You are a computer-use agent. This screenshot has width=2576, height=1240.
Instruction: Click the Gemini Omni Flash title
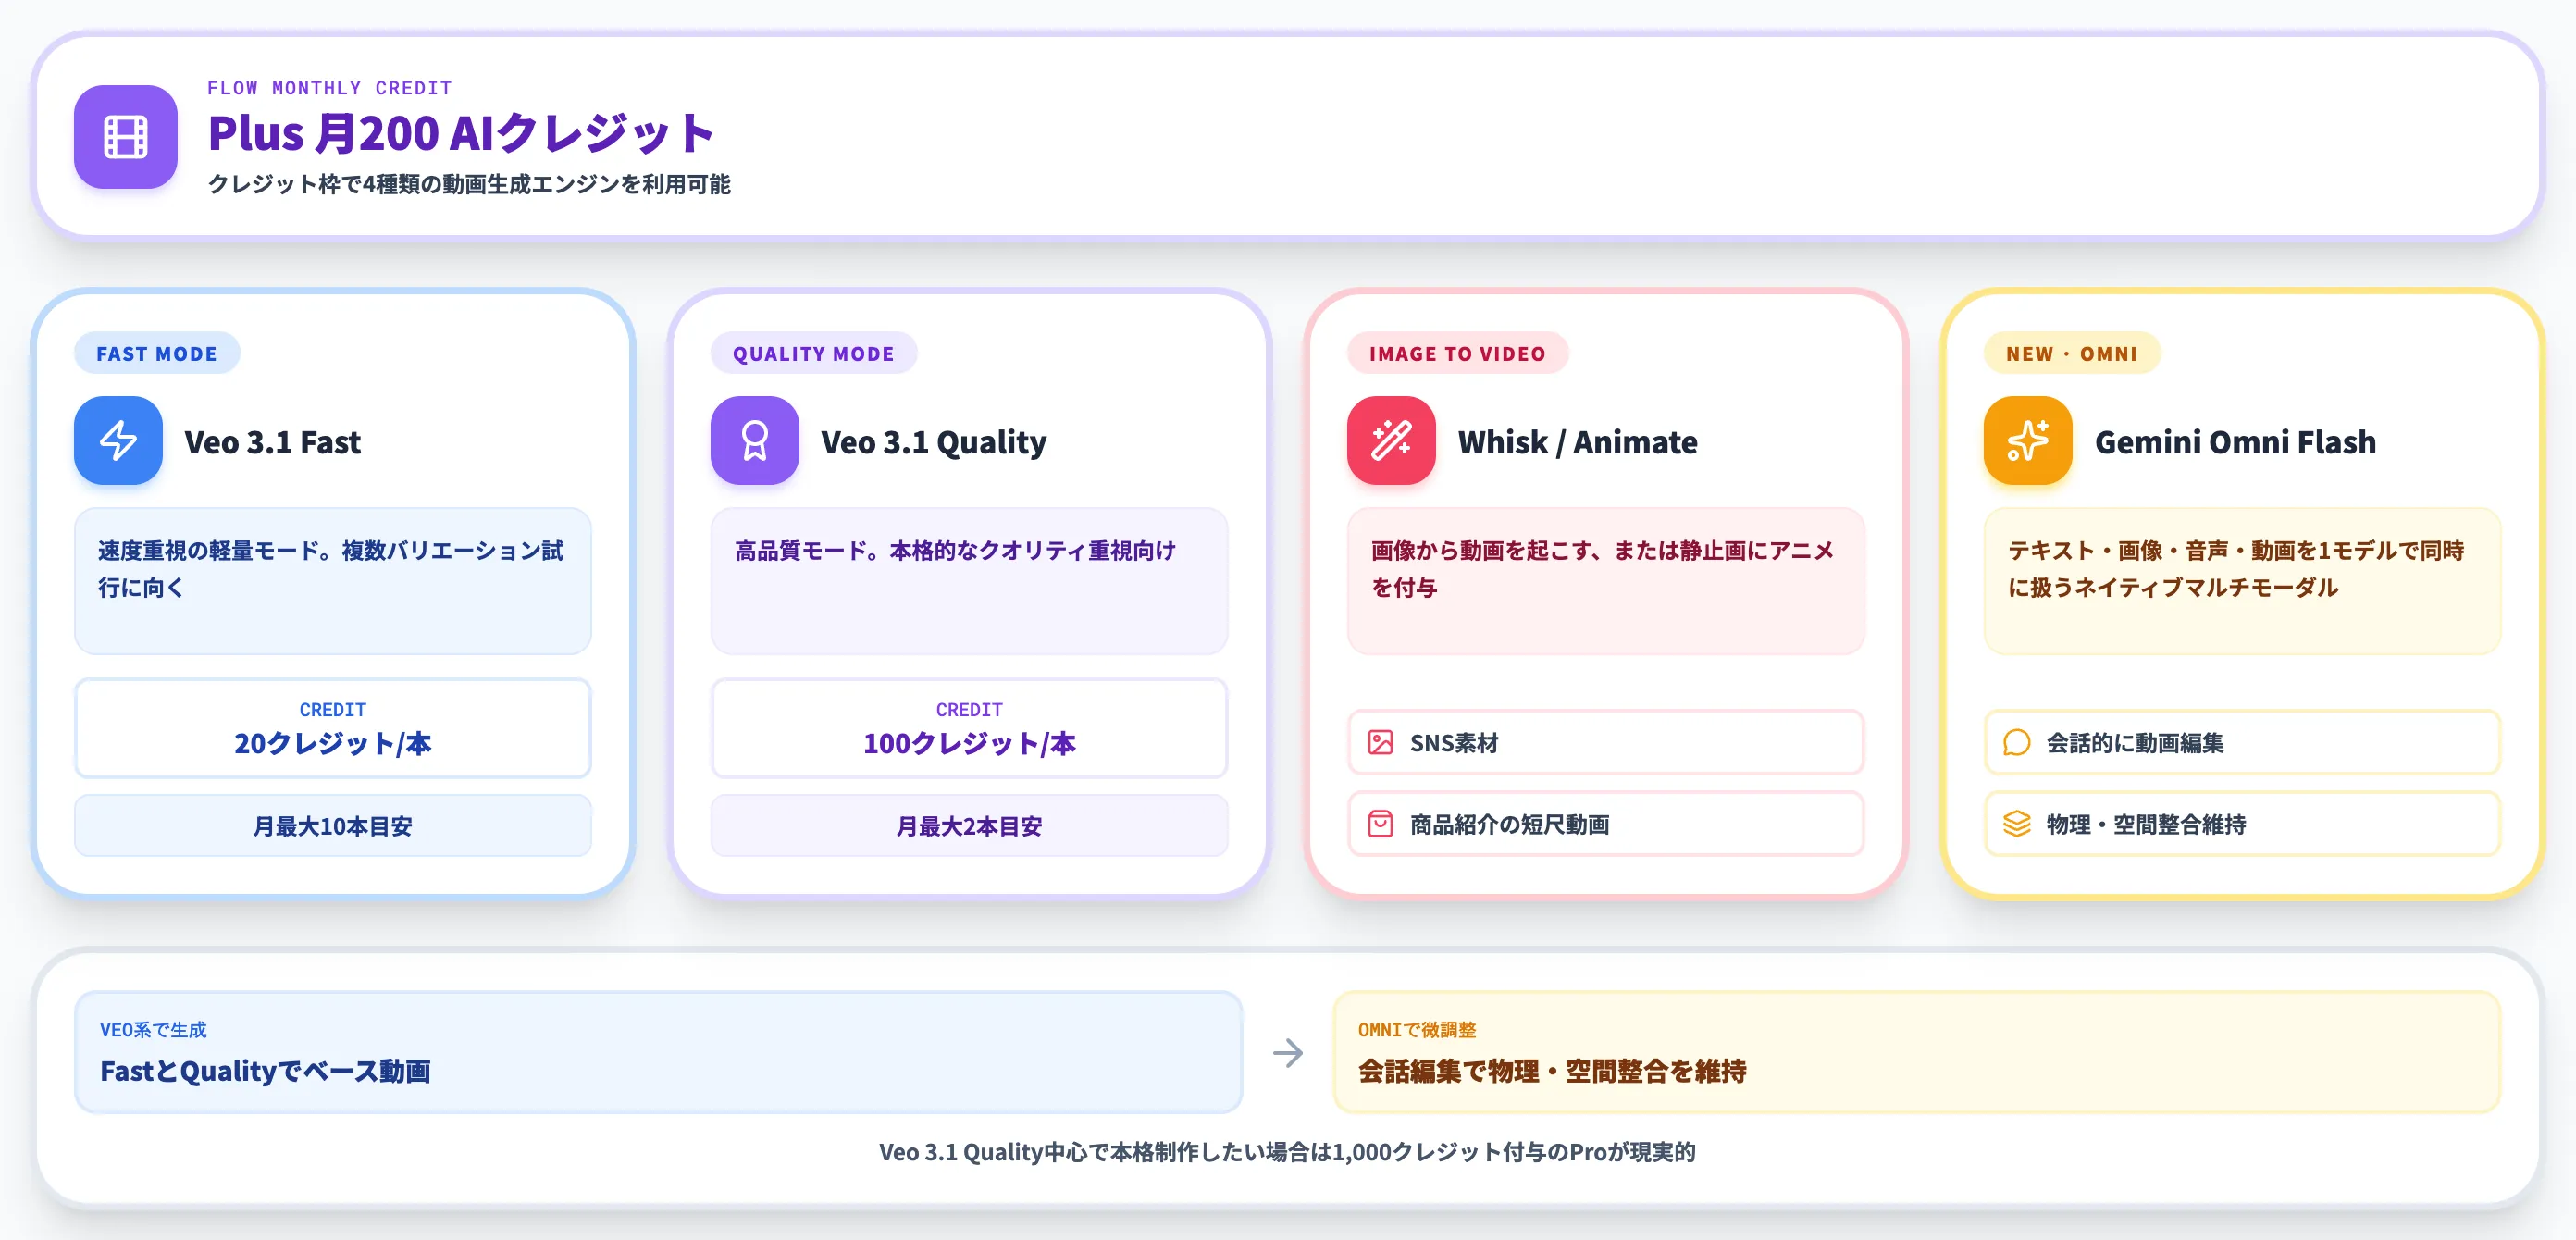(x=2235, y=442)
